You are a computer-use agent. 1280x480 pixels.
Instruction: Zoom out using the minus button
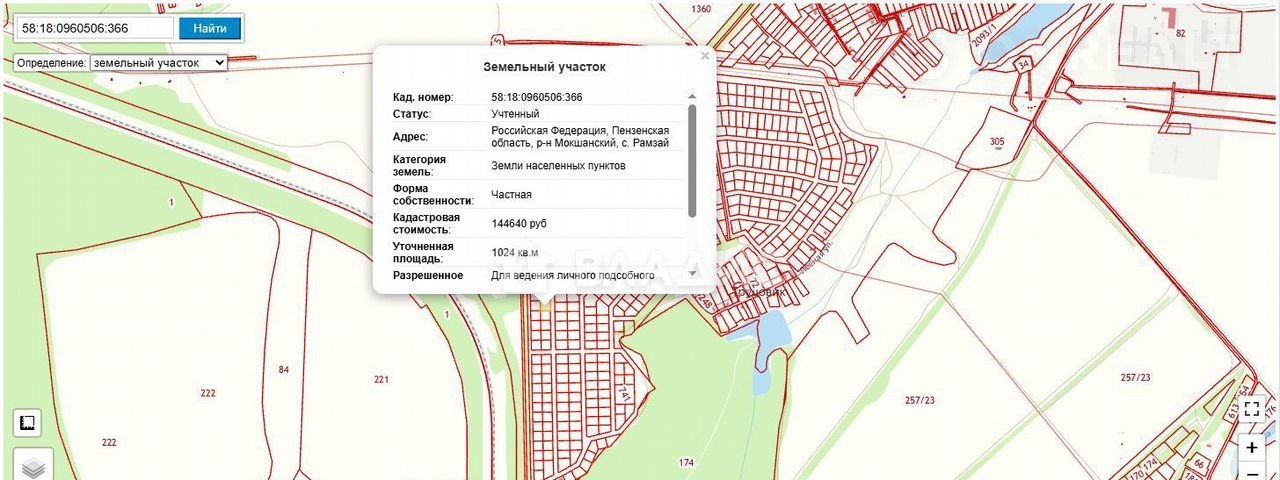(x=1252, y=473)
